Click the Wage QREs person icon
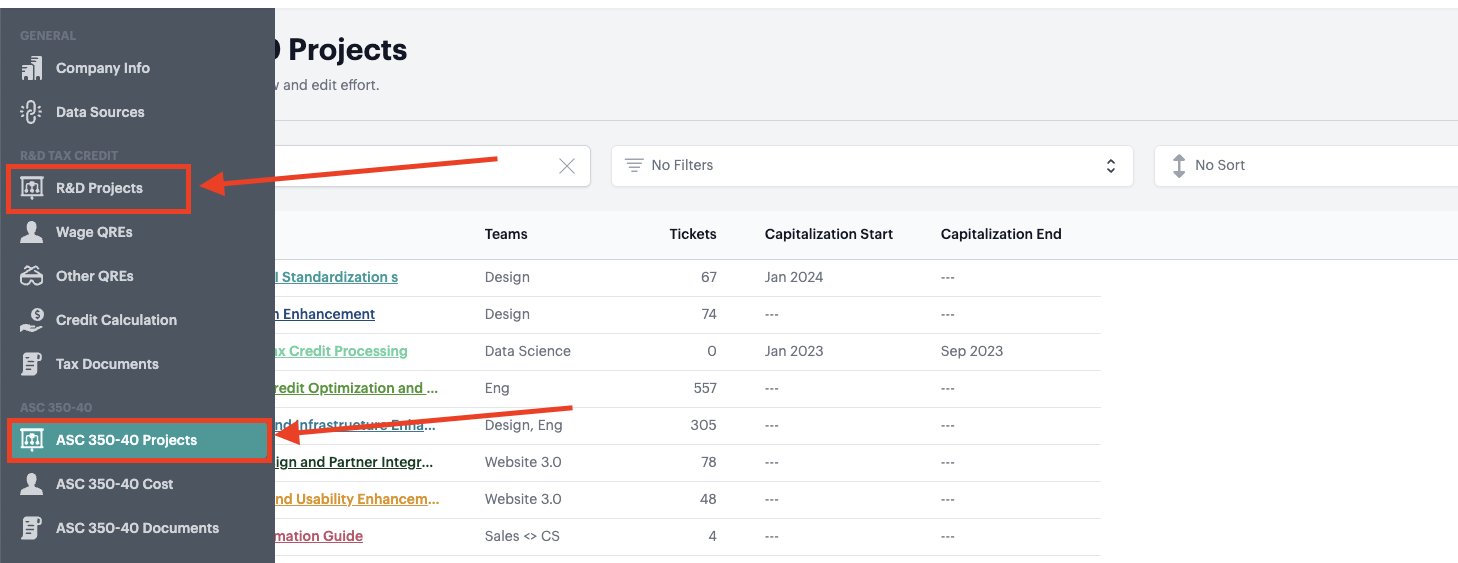The image size is (1458, 563). coord(32,232)
